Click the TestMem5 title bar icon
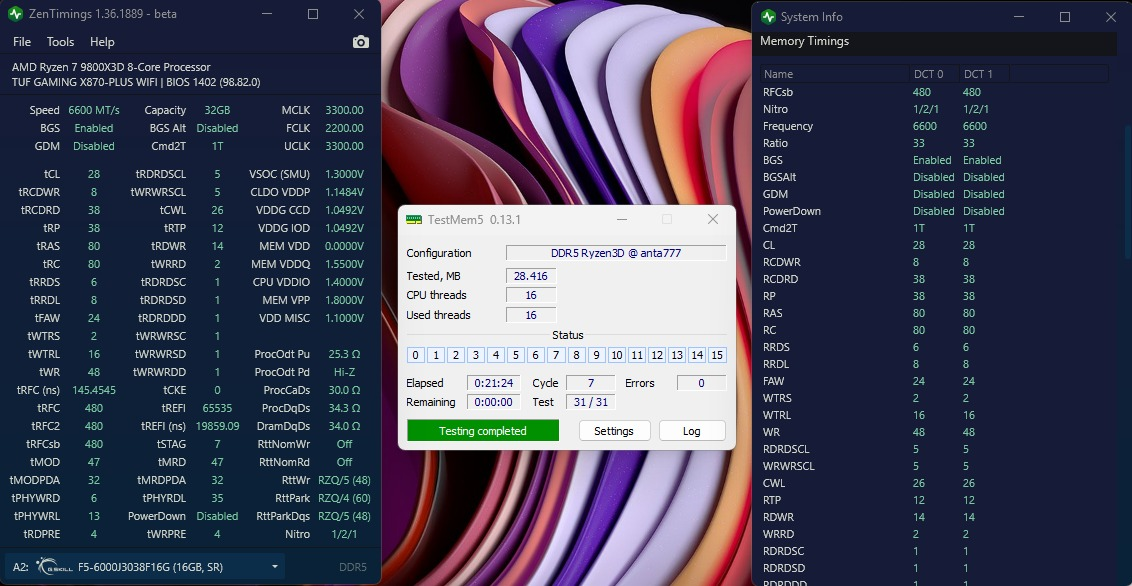 pos(414,219)
